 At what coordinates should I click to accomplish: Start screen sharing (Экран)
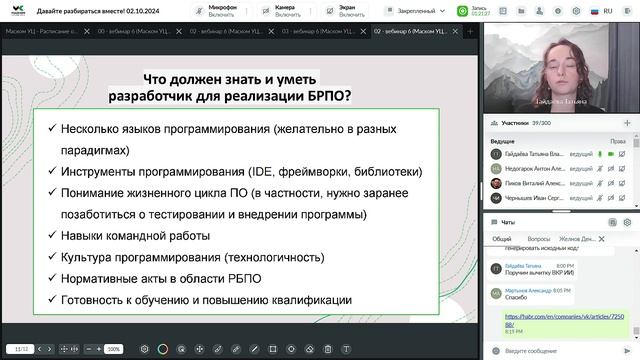click(x=346, y=11)
